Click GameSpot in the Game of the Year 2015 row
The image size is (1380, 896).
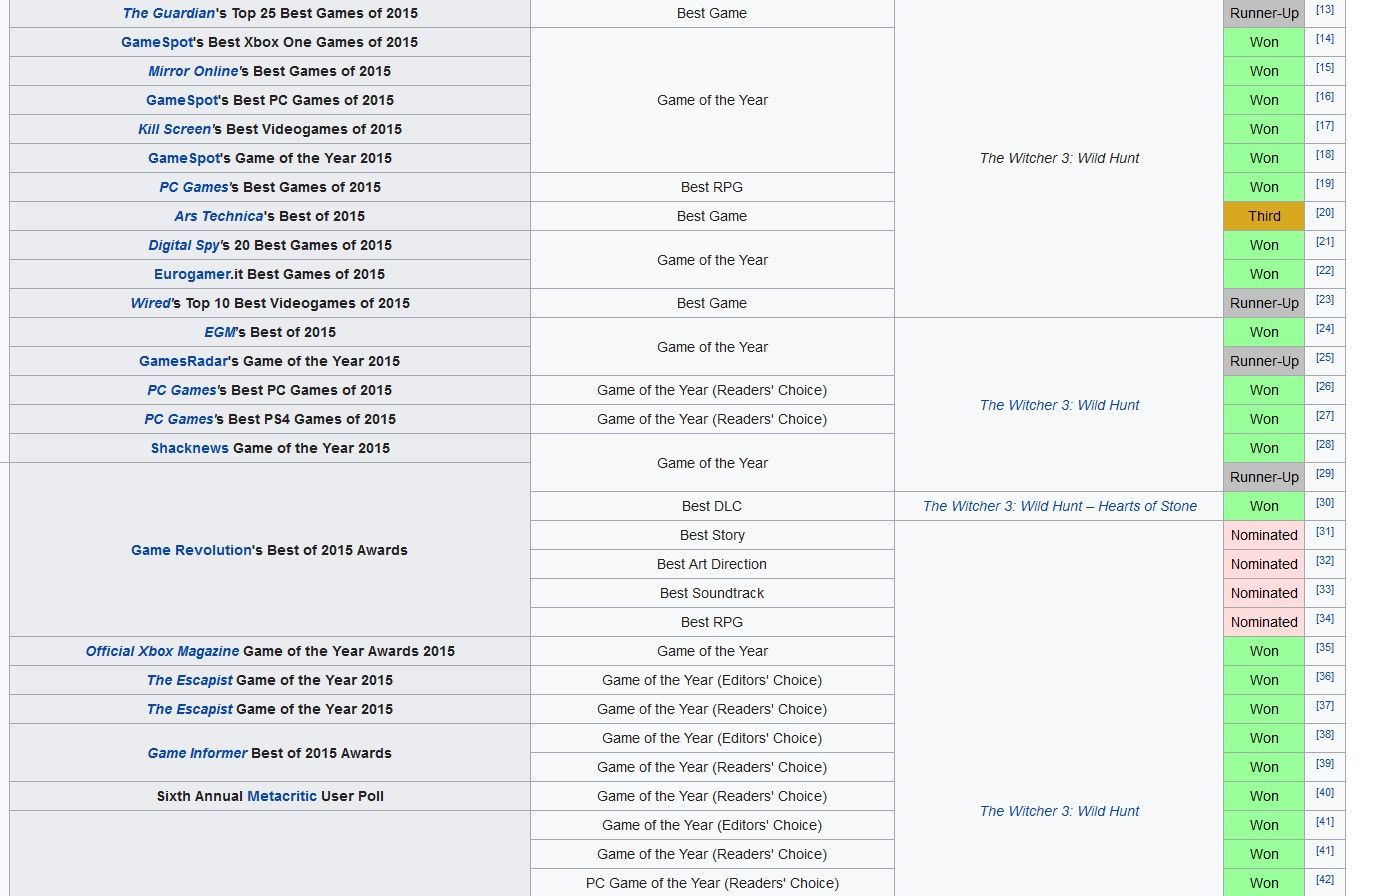pos(184,158)
